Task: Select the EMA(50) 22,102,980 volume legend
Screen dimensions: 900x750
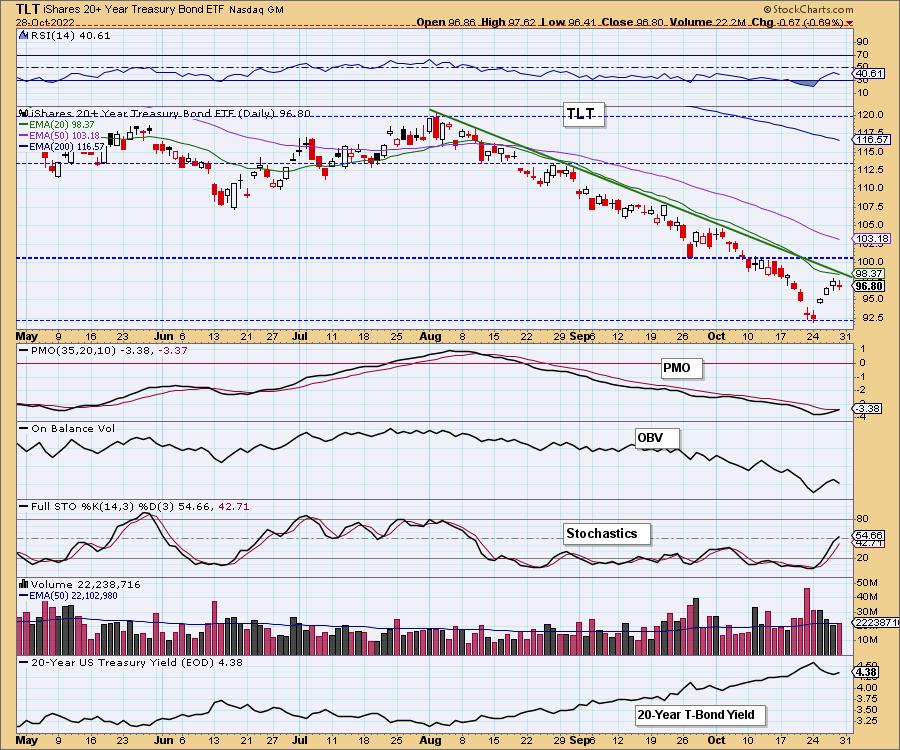Action: point(68,596)
